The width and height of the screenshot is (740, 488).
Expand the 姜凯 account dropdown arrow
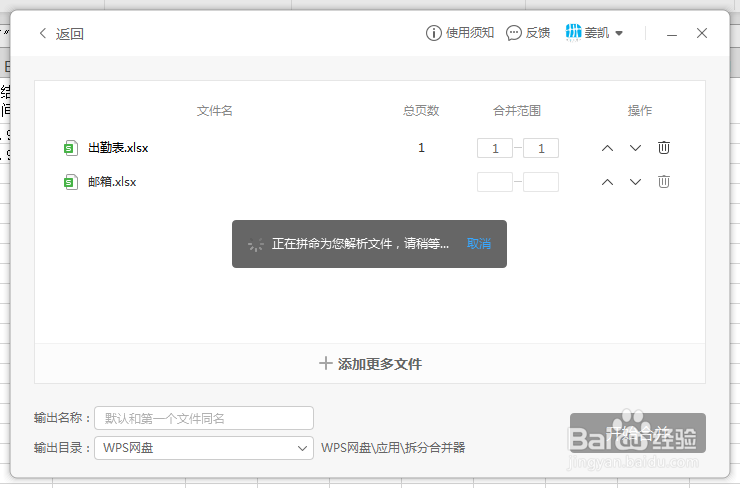(x=619, y=34)
